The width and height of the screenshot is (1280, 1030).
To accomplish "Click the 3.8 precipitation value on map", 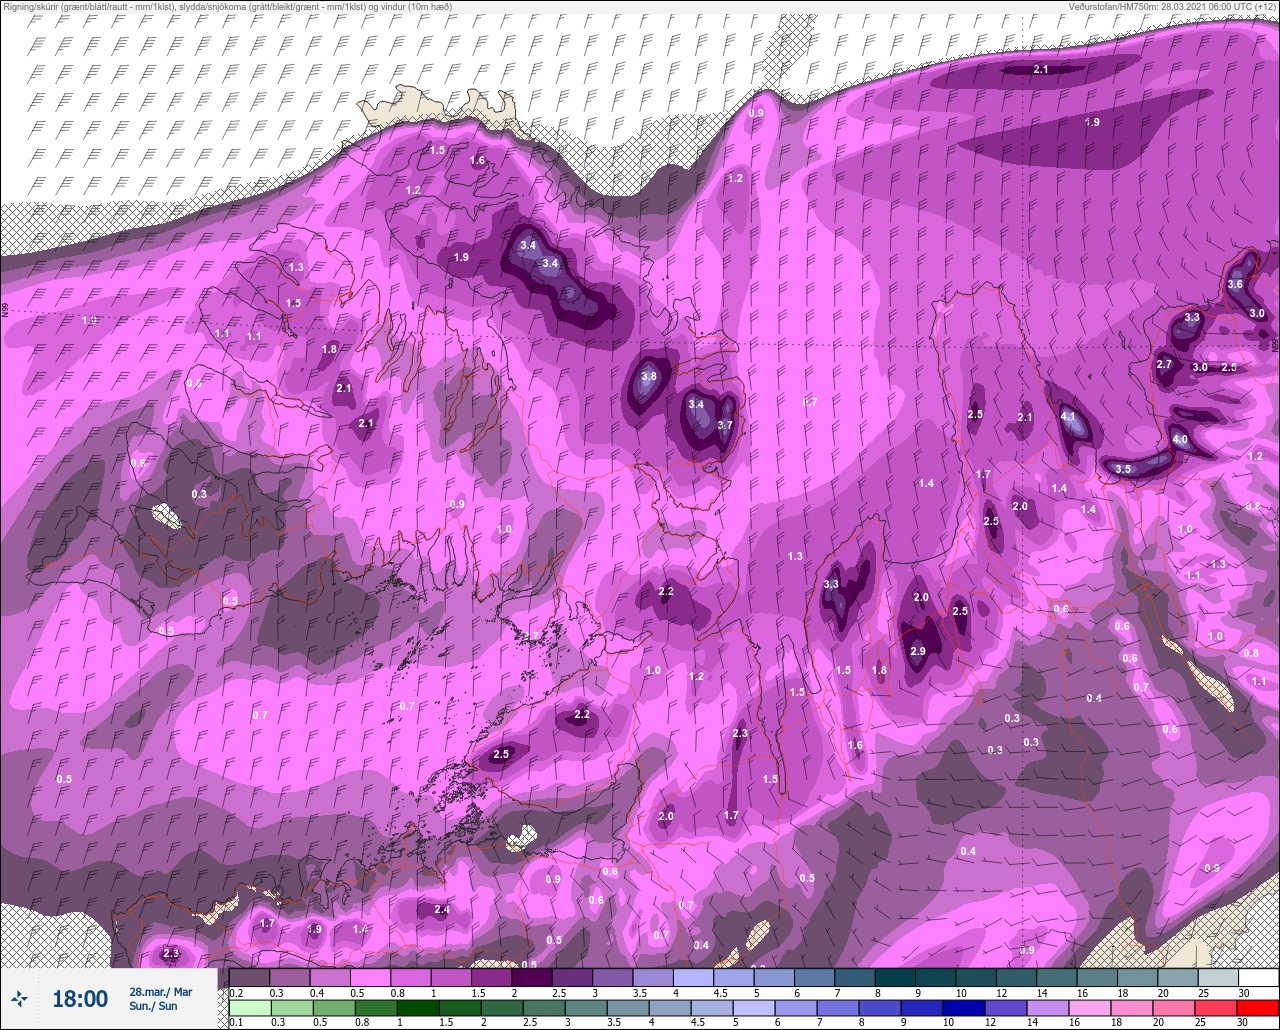I will click(x=648, y=376).
